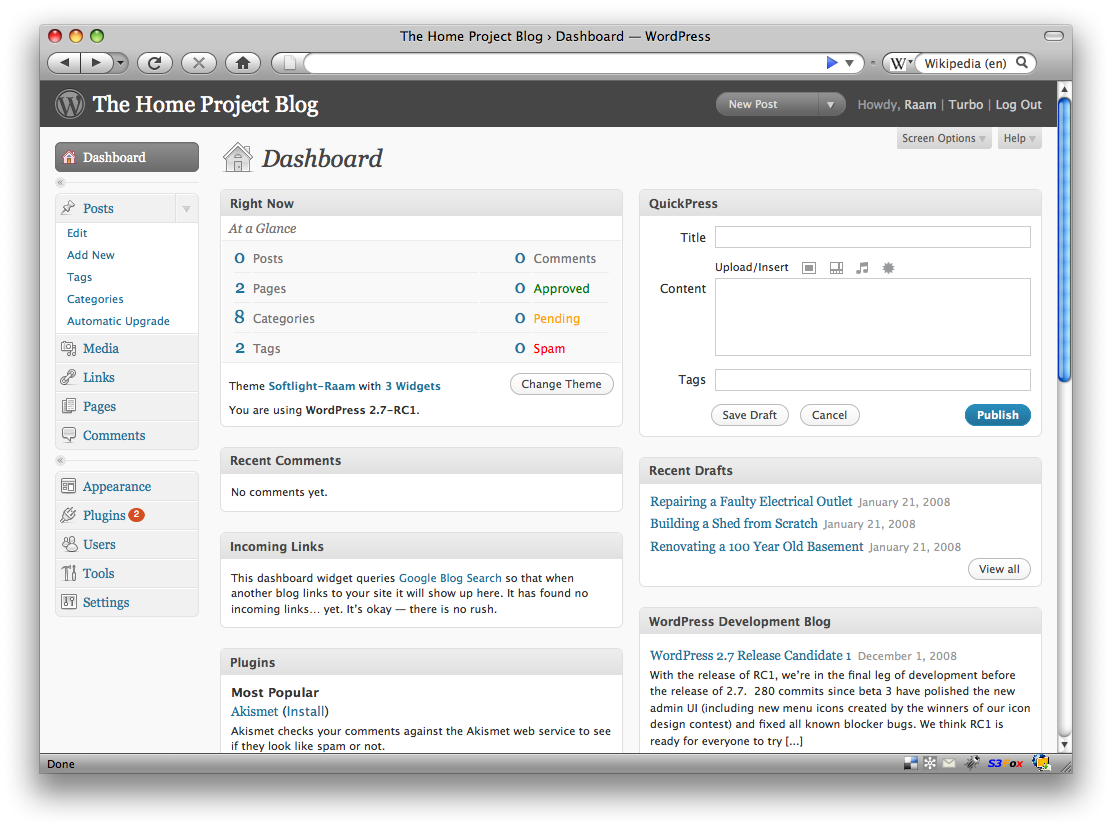The image size is (1112, 828).
Task: Click the page vertical scrollbar
Action: click(1064, 240)
